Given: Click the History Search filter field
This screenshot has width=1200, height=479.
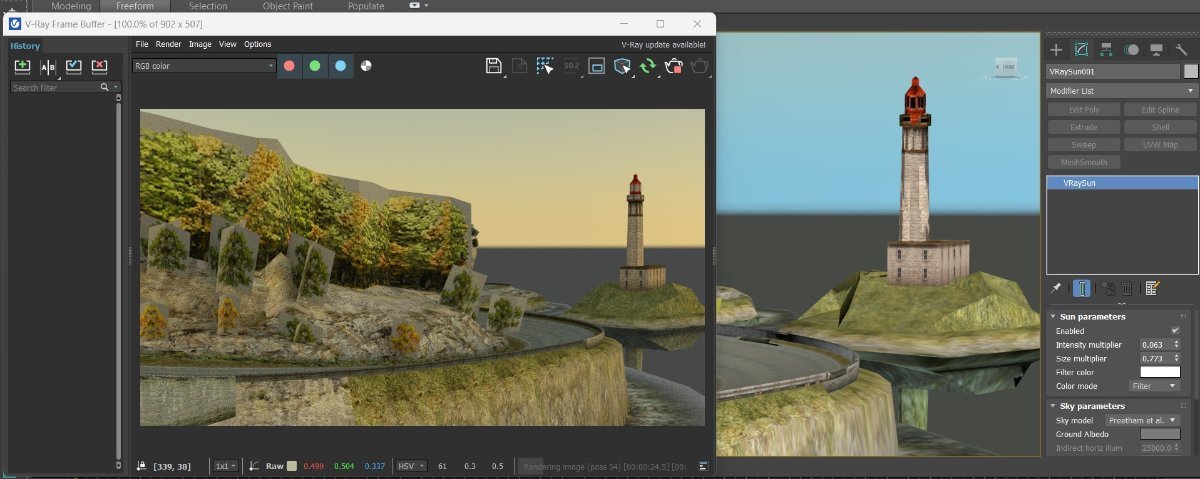Looking at the screenshot, I should point(55,88).
